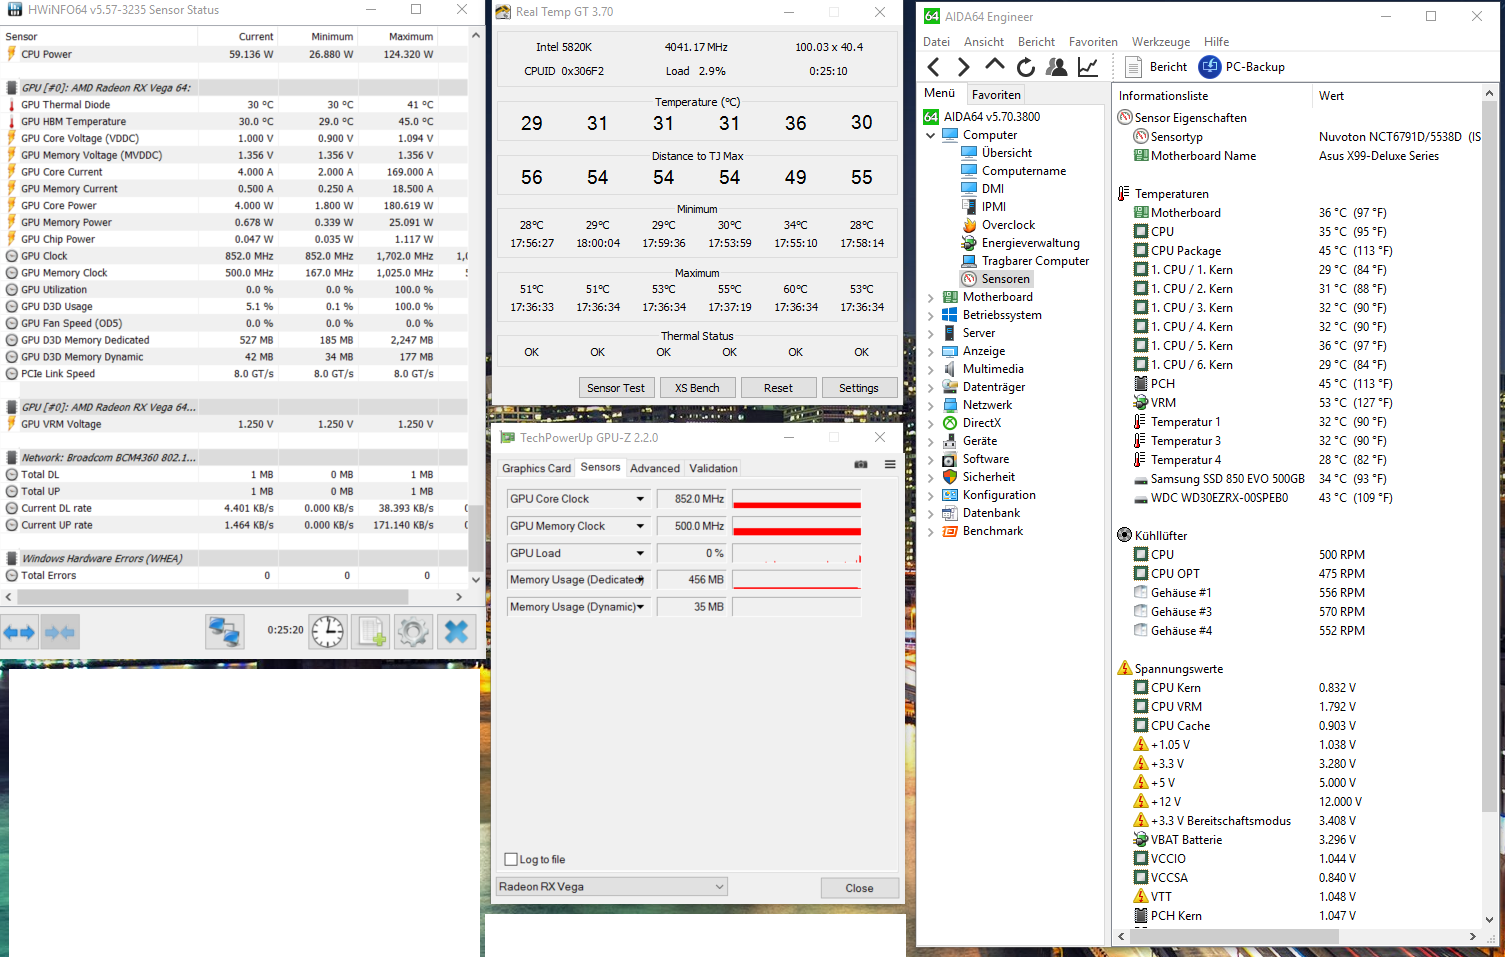Click Reset button in Real Temp
The image size is (1505, 957).
778,388
